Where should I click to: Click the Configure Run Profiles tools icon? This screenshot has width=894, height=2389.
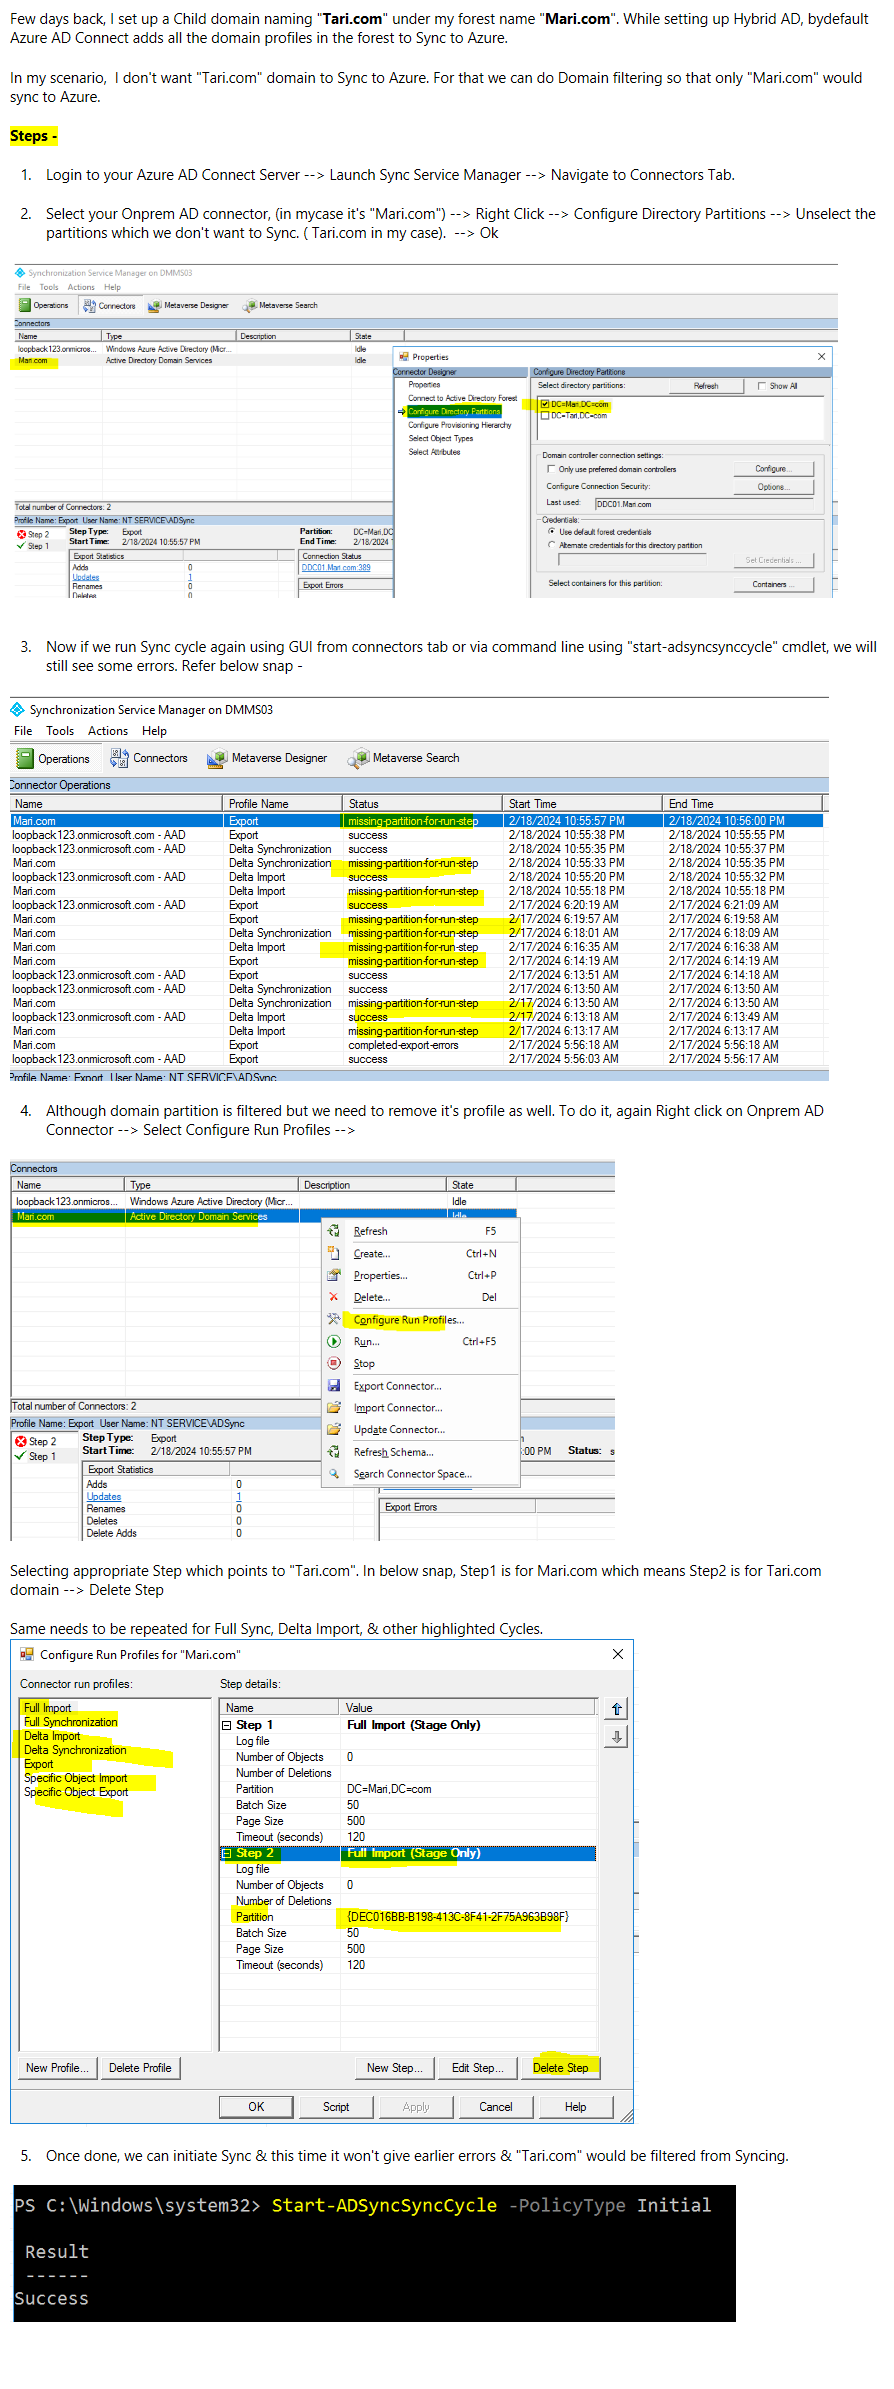[x=334, y=1319]
